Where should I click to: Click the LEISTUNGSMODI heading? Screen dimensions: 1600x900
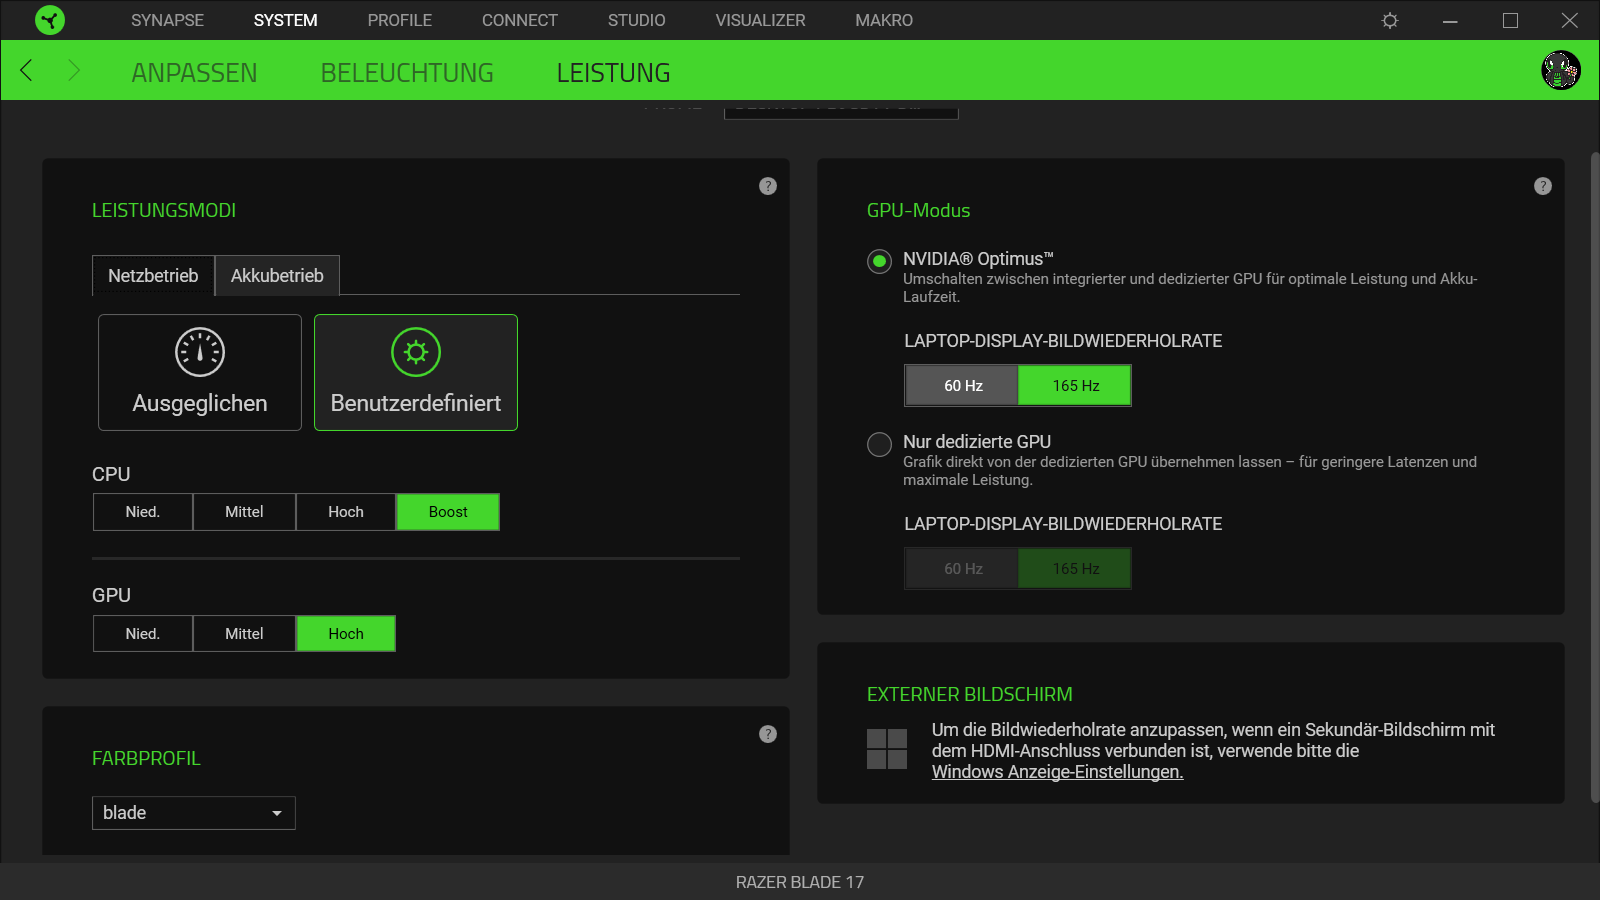coord(164,211)
